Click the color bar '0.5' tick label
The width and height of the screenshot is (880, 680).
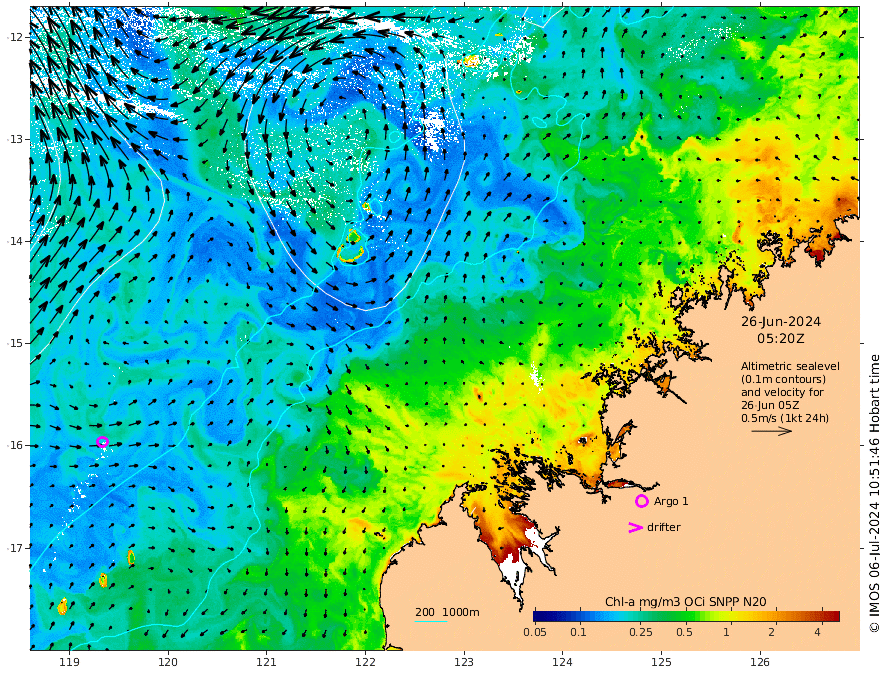tap(684, 632)
